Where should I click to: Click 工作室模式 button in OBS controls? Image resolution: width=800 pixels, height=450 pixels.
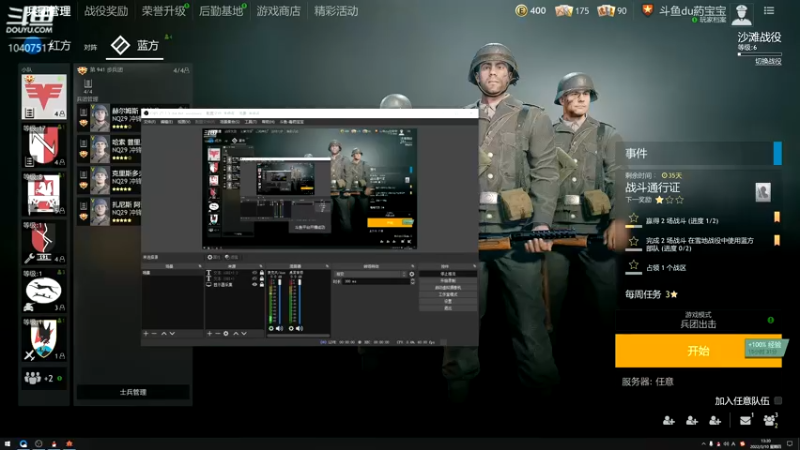(x=448, y=294)
